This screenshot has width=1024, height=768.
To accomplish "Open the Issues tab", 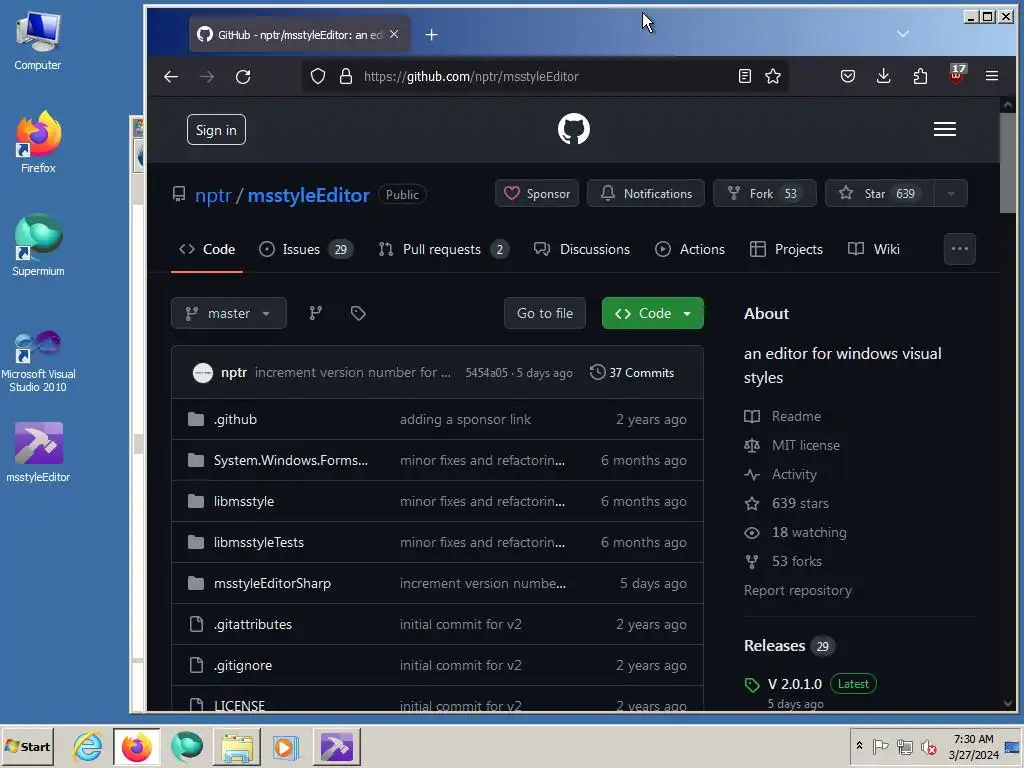I will click(x=306, y=249).
